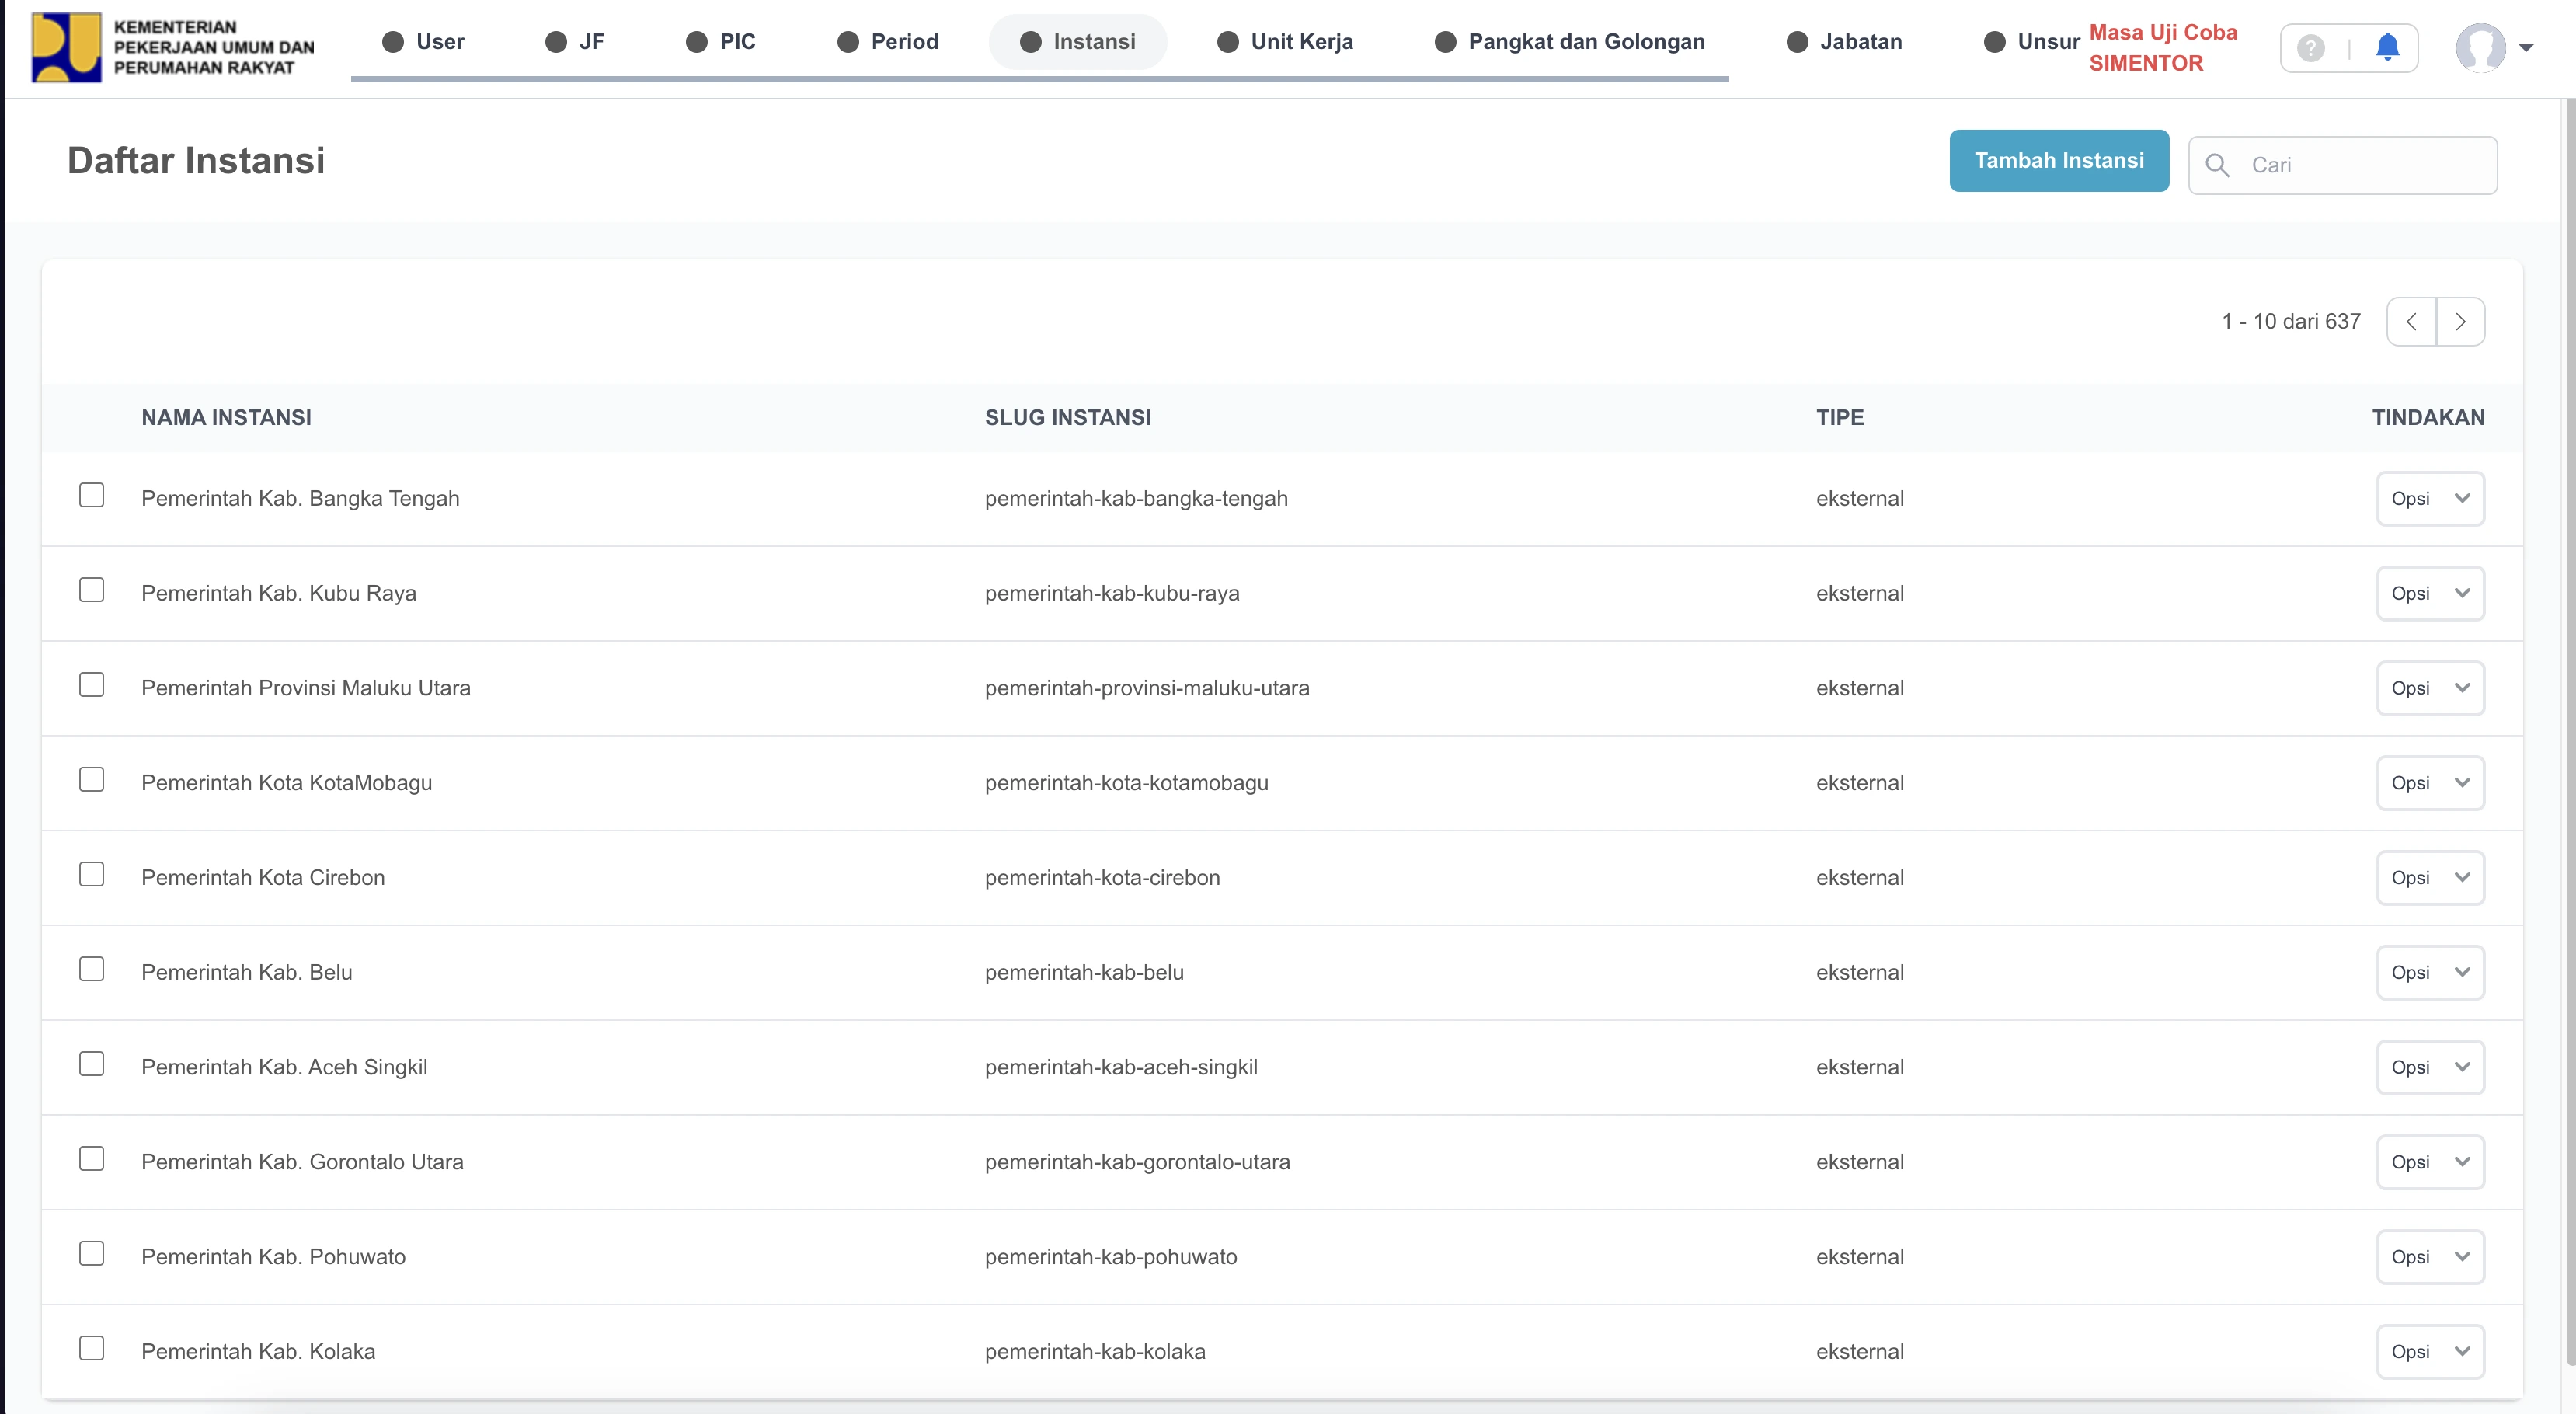Click the Kementerian PUPR logo
The image size is (2576, 1414).
tap(66, 47)
